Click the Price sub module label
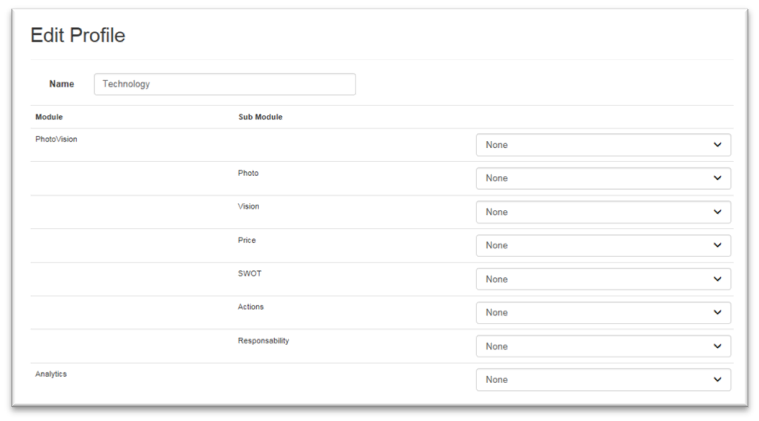 tap(247, 240)
